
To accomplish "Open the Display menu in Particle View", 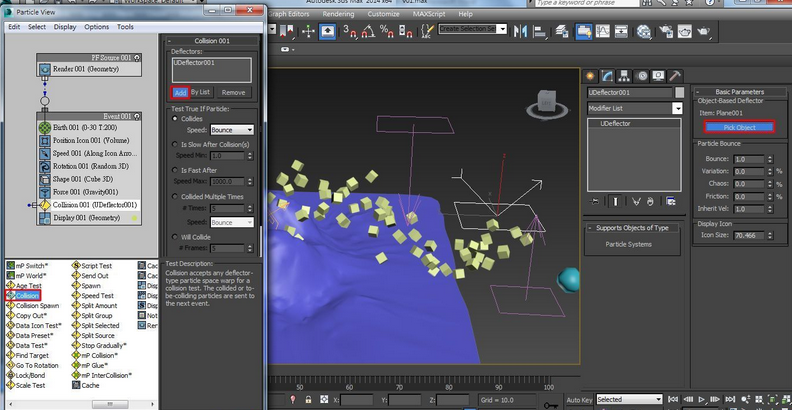I will pos(65,27).
